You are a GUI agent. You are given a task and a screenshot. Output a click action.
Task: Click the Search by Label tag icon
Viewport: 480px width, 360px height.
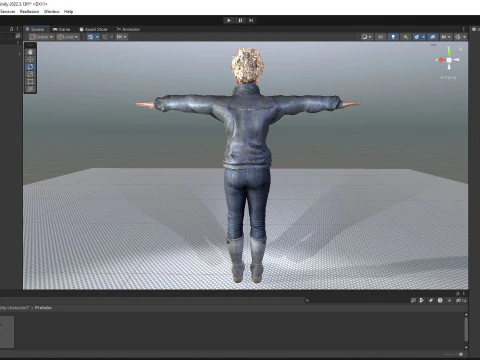431,300
